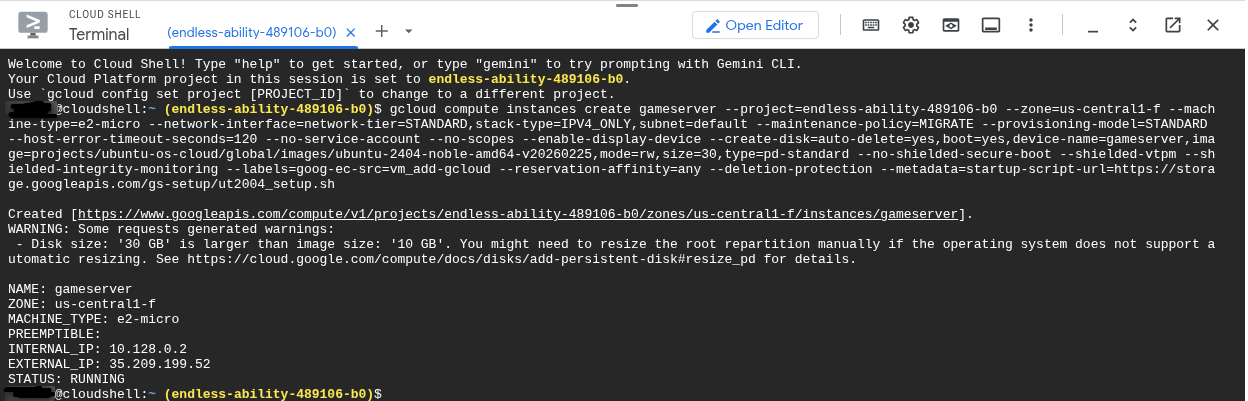
Task: Click the EXTERNAL_IP 35.209.199.52 output line
Action: pos(109,364)
